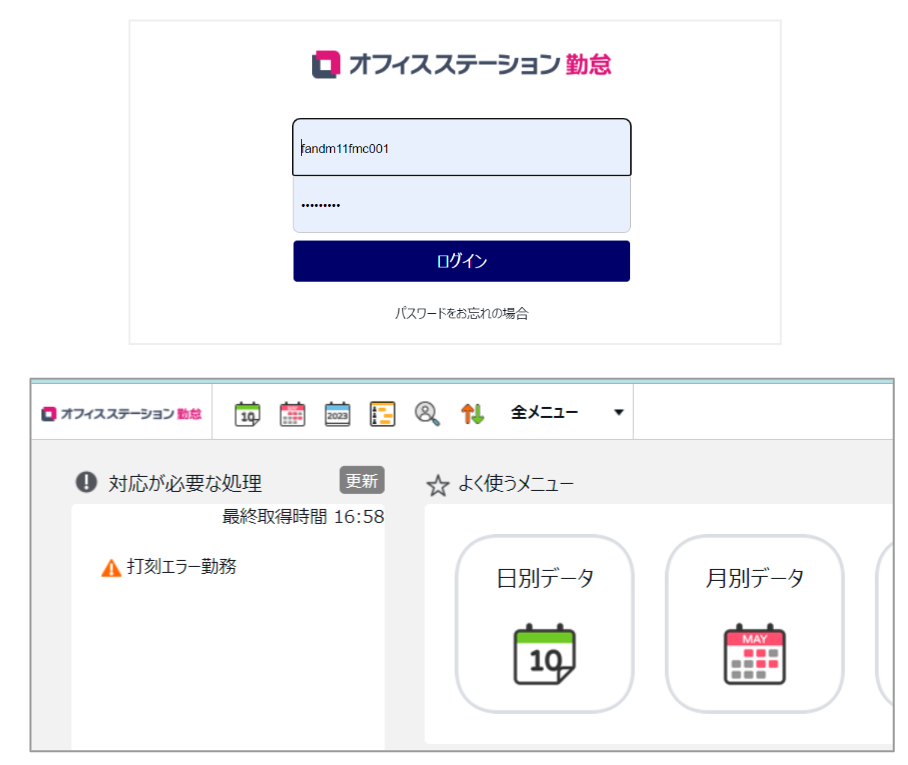Click the MAY calendar icon under 月別データ
Image resolution: width=908 pixels, height=765 pixels.
(x=755, y=654)
